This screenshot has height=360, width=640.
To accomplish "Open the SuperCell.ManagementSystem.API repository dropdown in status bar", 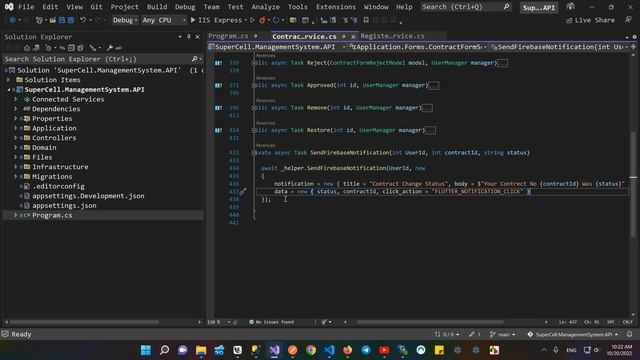I will pyautogui.click(x=573, y=334).
